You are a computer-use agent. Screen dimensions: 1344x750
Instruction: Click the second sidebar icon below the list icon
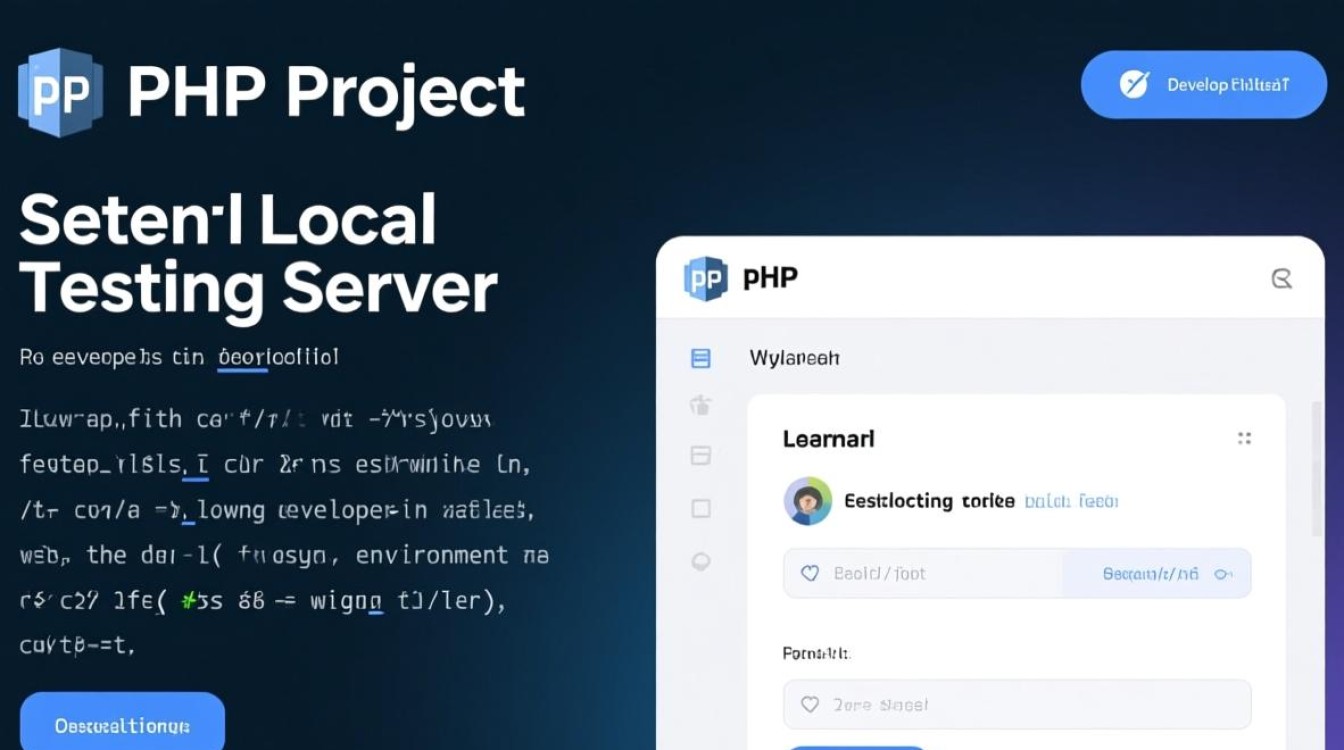pyautogui.click(x=701, y=405)
